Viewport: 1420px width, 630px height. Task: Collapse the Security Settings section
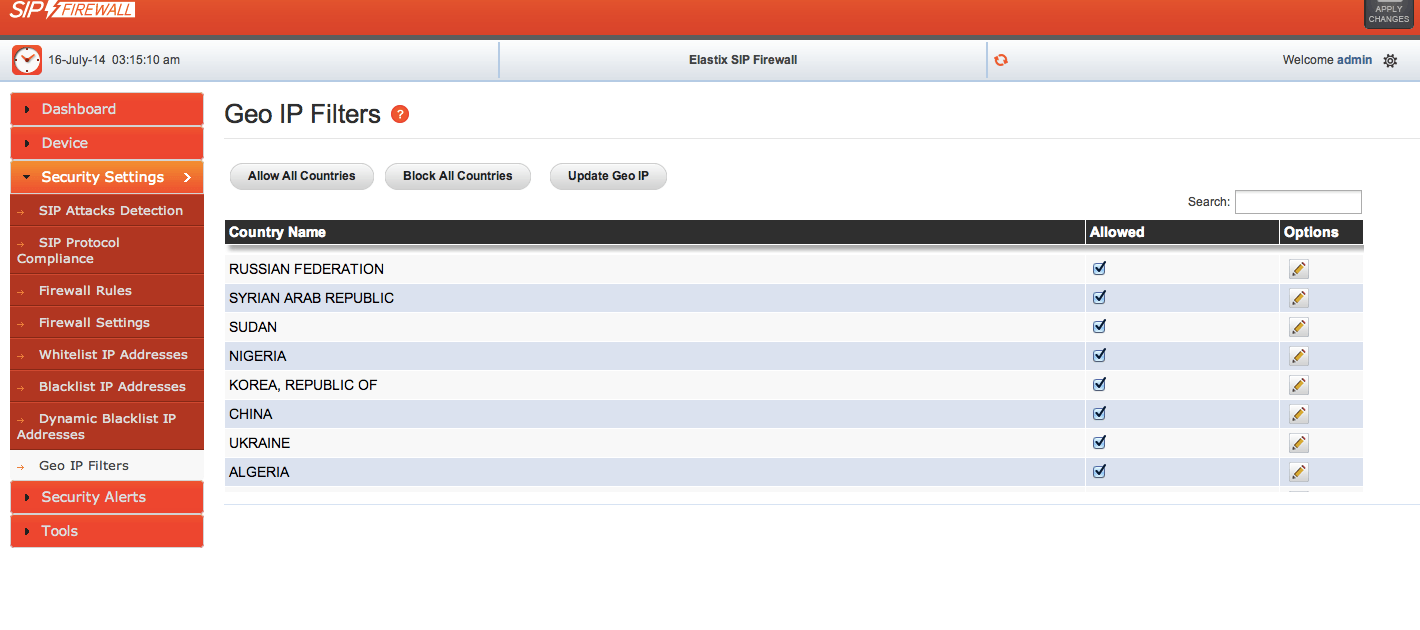tap(106, 177)
